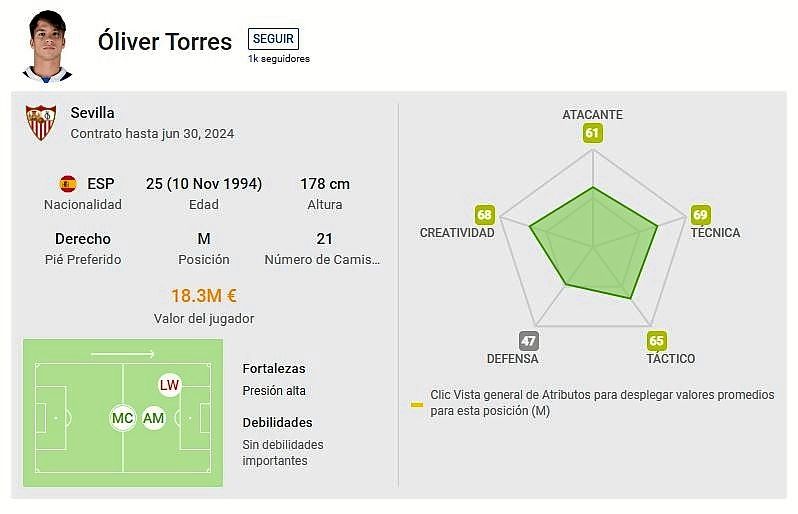798x514 pixels.
Task: Click the Táctico 65 rating badge
Action: [656, 341]
